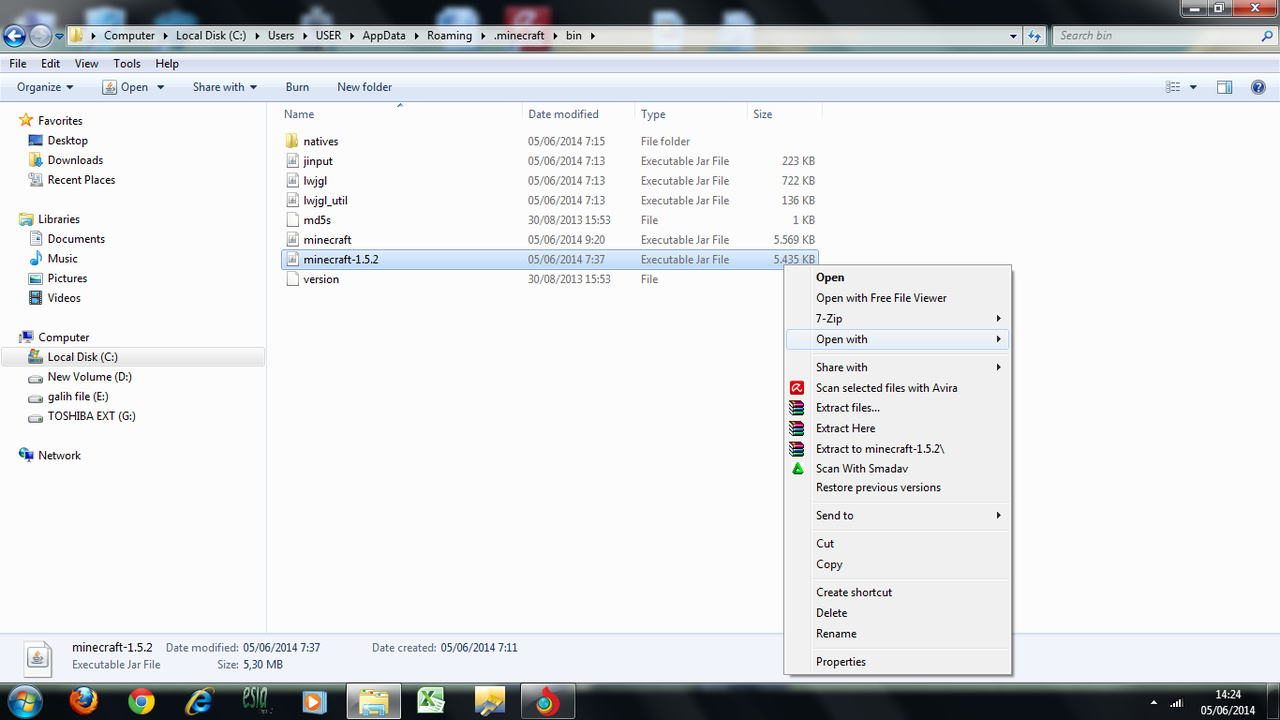Select the natives folder icon
The image size is (1280, 720).
292,141
